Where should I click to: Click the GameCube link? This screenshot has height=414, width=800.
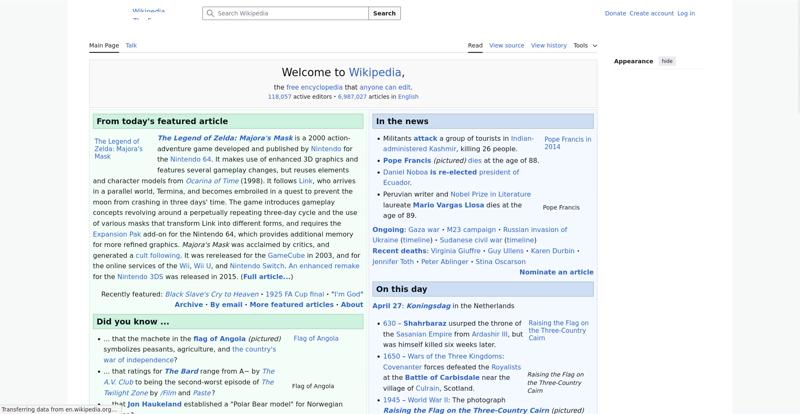click(x=286, y=255)
